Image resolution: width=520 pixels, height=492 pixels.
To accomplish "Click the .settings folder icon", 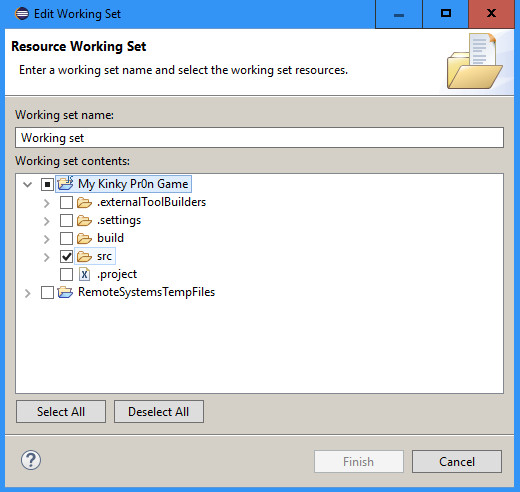I will 84,220.
